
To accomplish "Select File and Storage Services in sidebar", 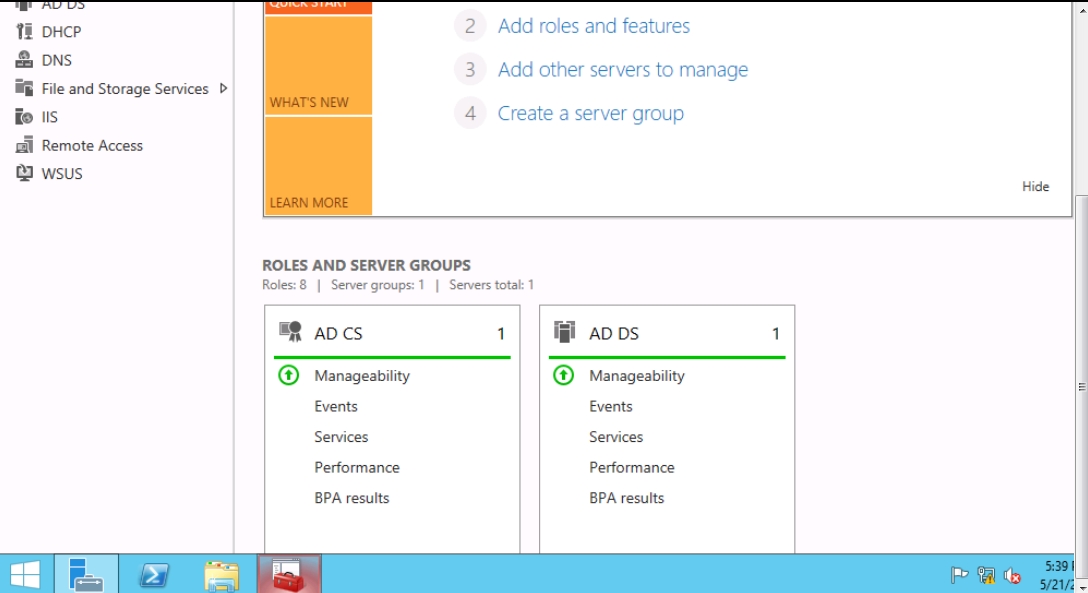I will pyautogui.click(x=125, y=88).
